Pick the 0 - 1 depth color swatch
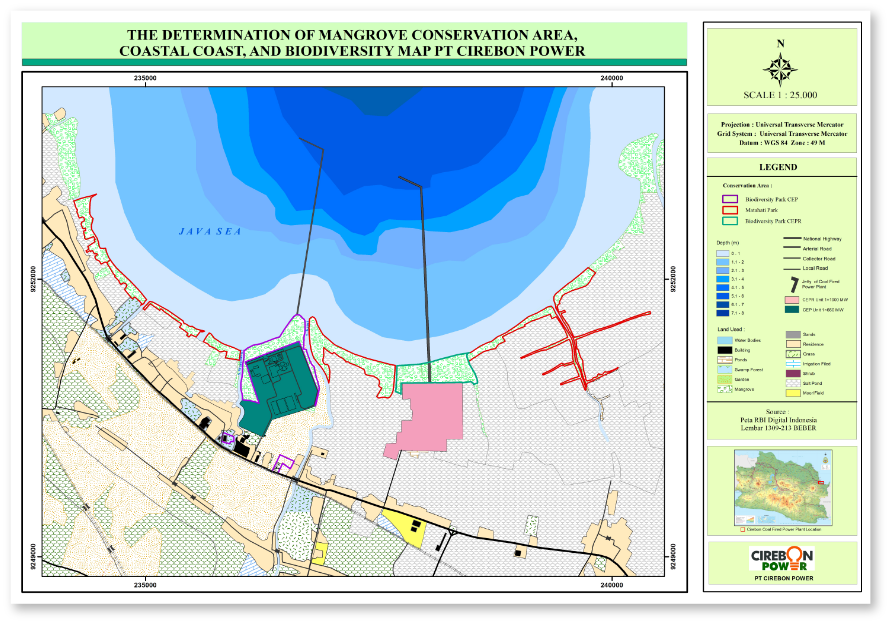The width and height of the screenshot is (890, 624). click(x=723, y=253)
